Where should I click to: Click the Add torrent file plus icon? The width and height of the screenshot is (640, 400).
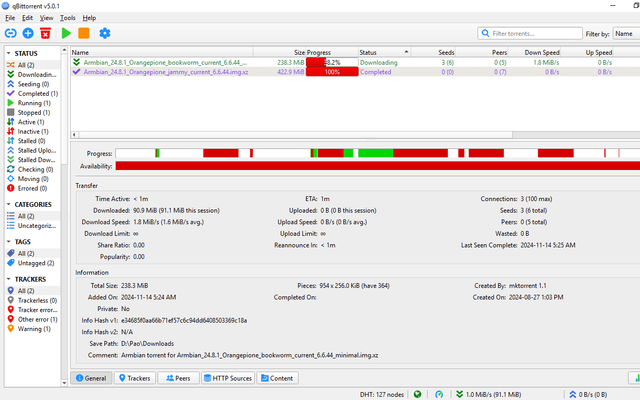tap(28, 33)
